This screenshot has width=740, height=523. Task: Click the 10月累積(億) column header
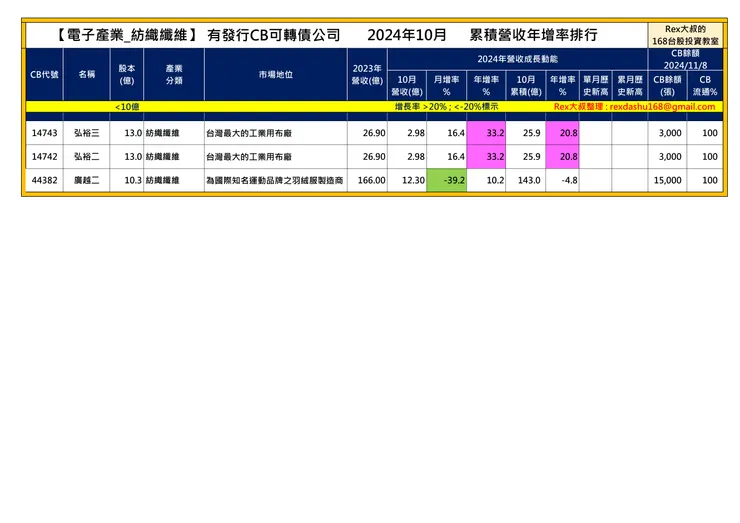[x=526, y=85]
